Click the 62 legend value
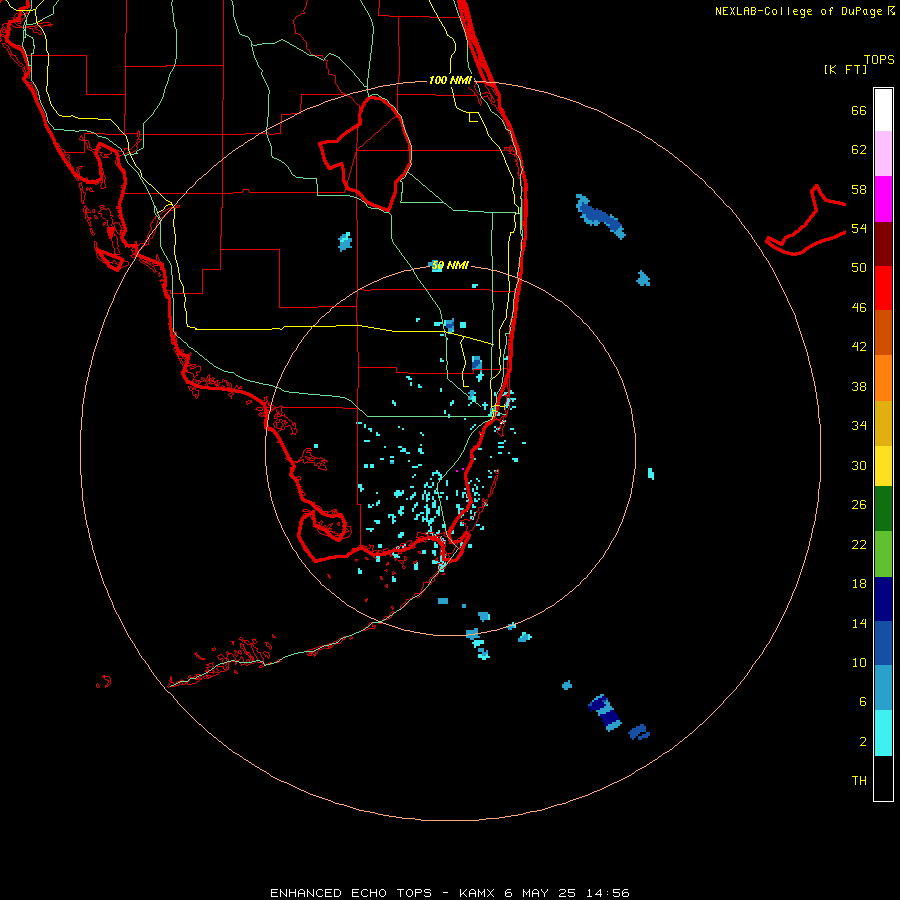Image resolution: width=900 pixels, height=900 pixels. pyautogui.click(x=859, y=150)
